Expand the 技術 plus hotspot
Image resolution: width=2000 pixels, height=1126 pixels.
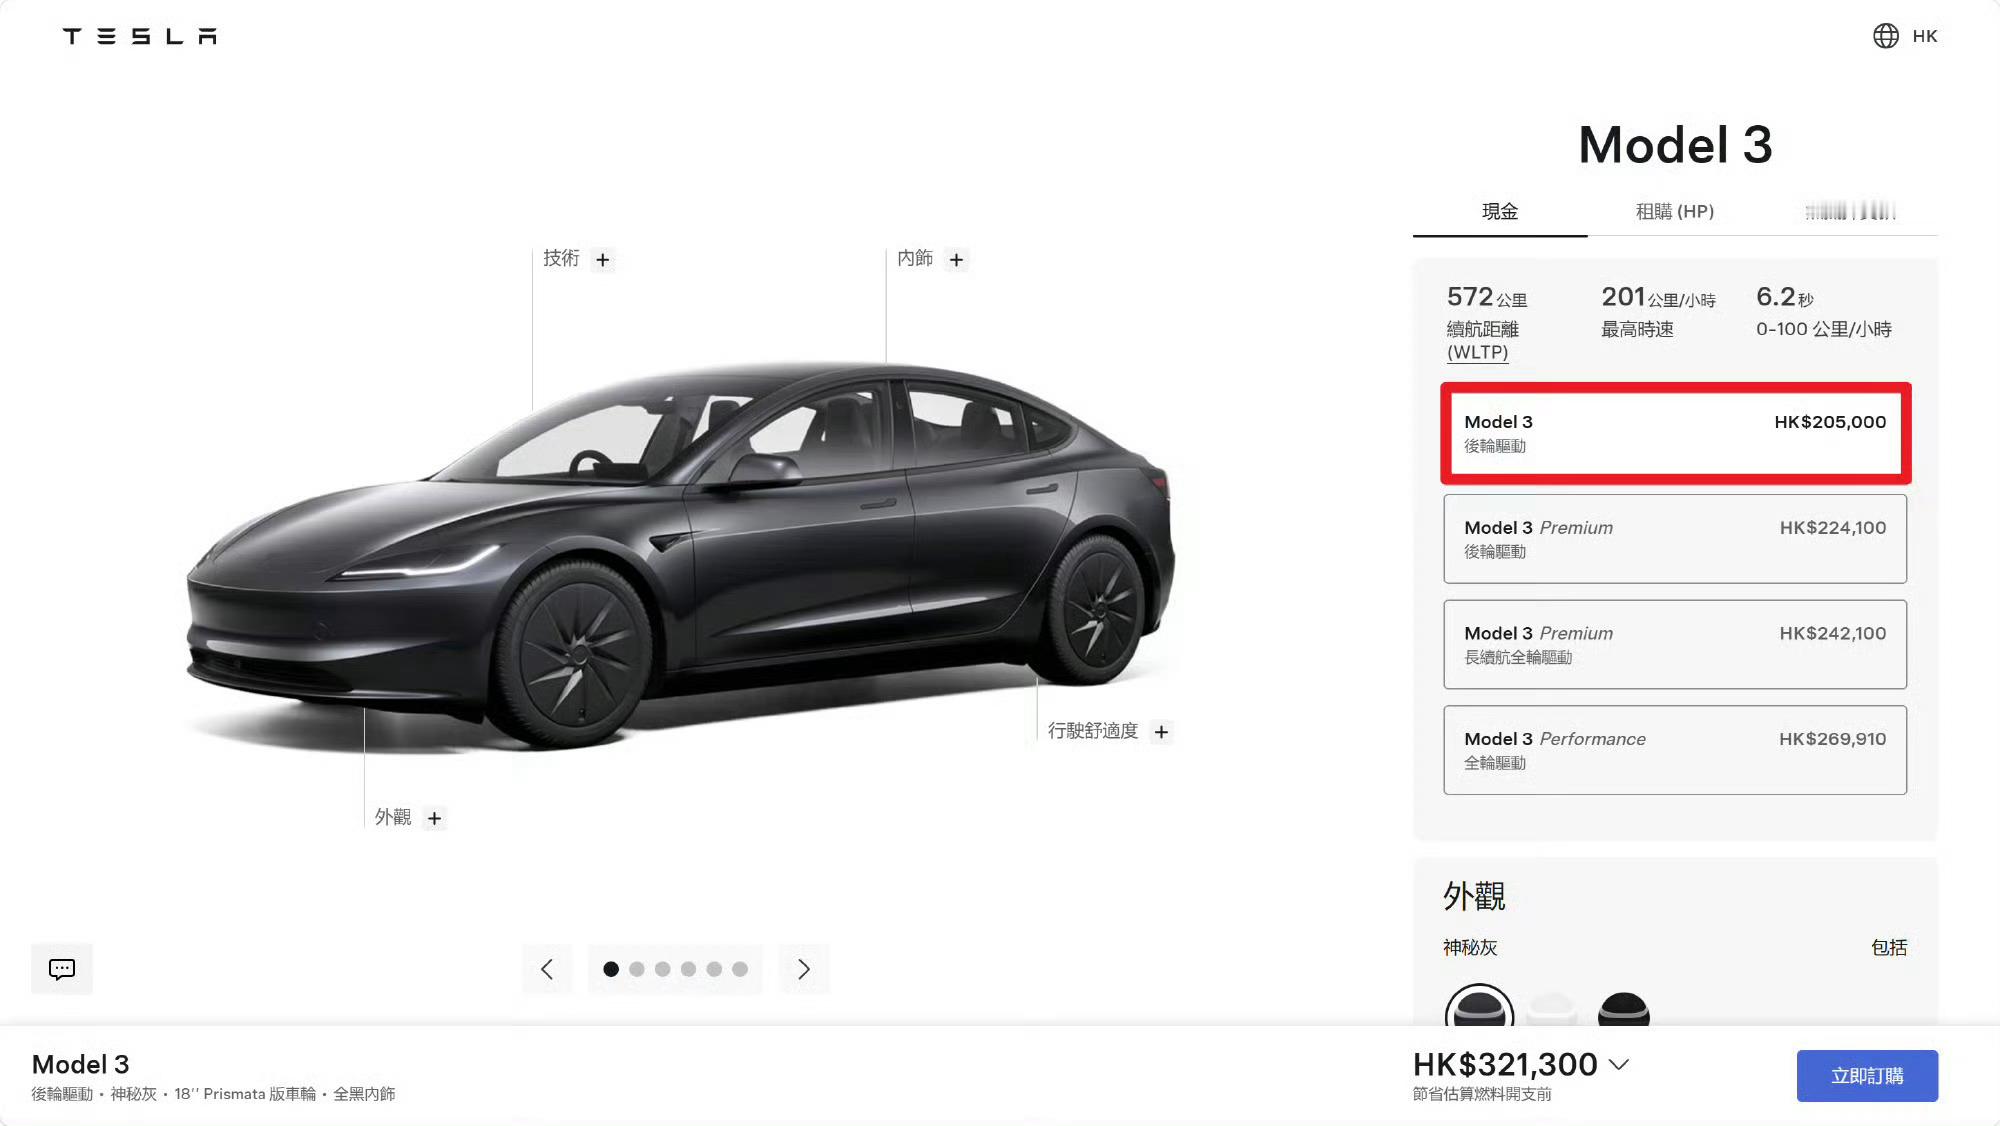[603, 260]
